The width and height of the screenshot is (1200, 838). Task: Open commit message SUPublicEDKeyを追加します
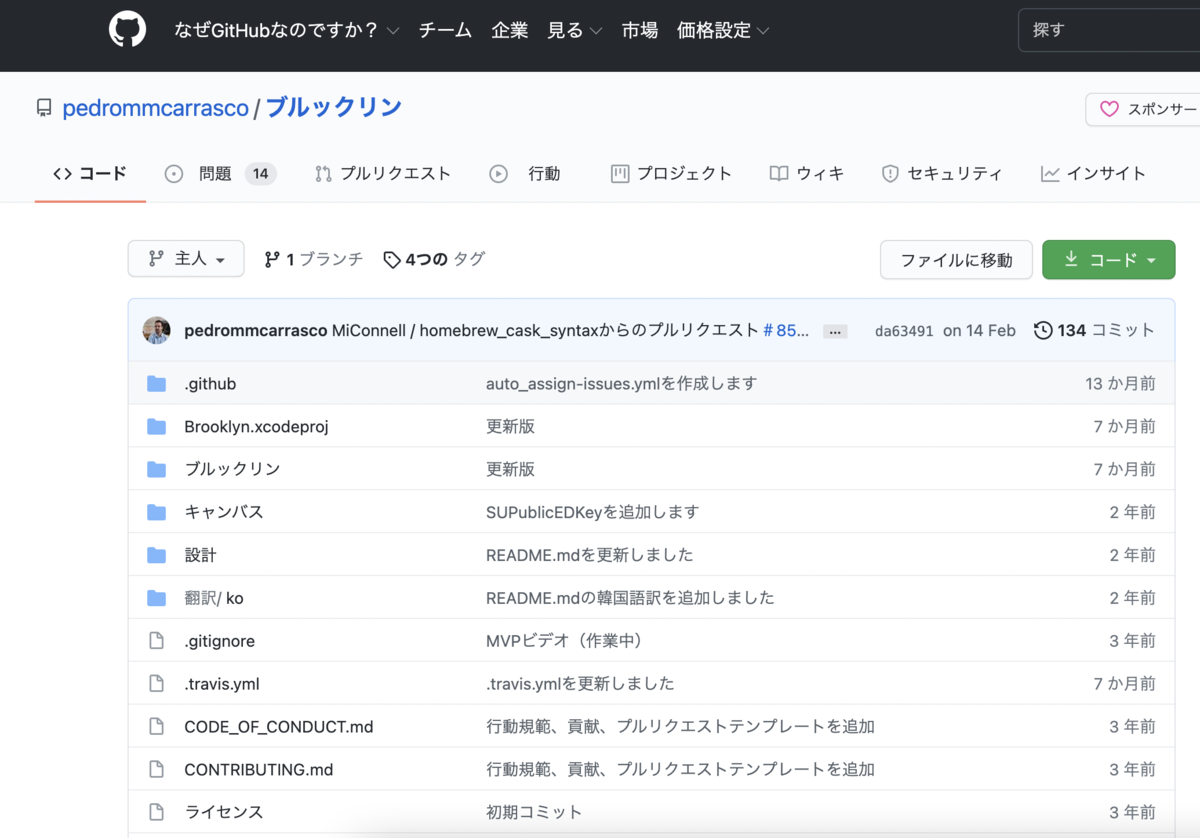pyautogui.click(x=592, y=512)
